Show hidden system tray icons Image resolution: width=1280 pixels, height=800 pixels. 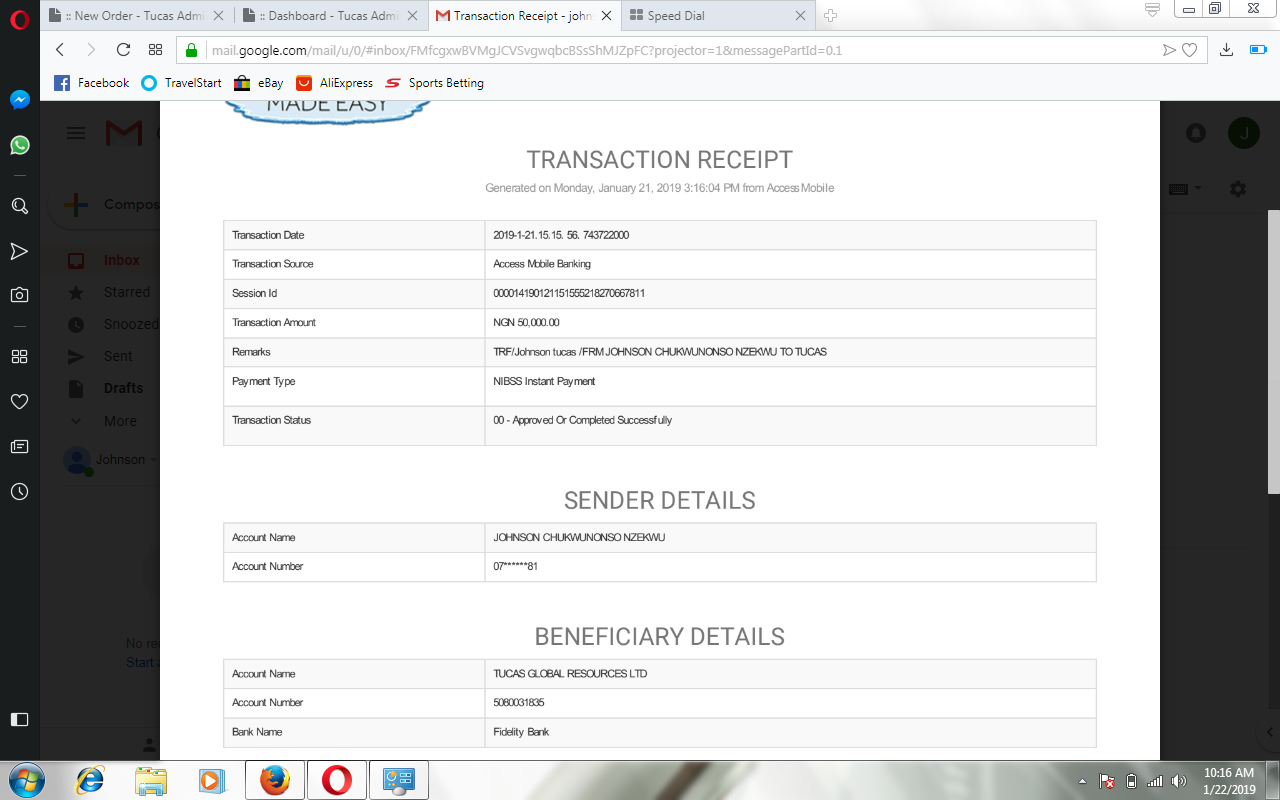coord(1083,781)
